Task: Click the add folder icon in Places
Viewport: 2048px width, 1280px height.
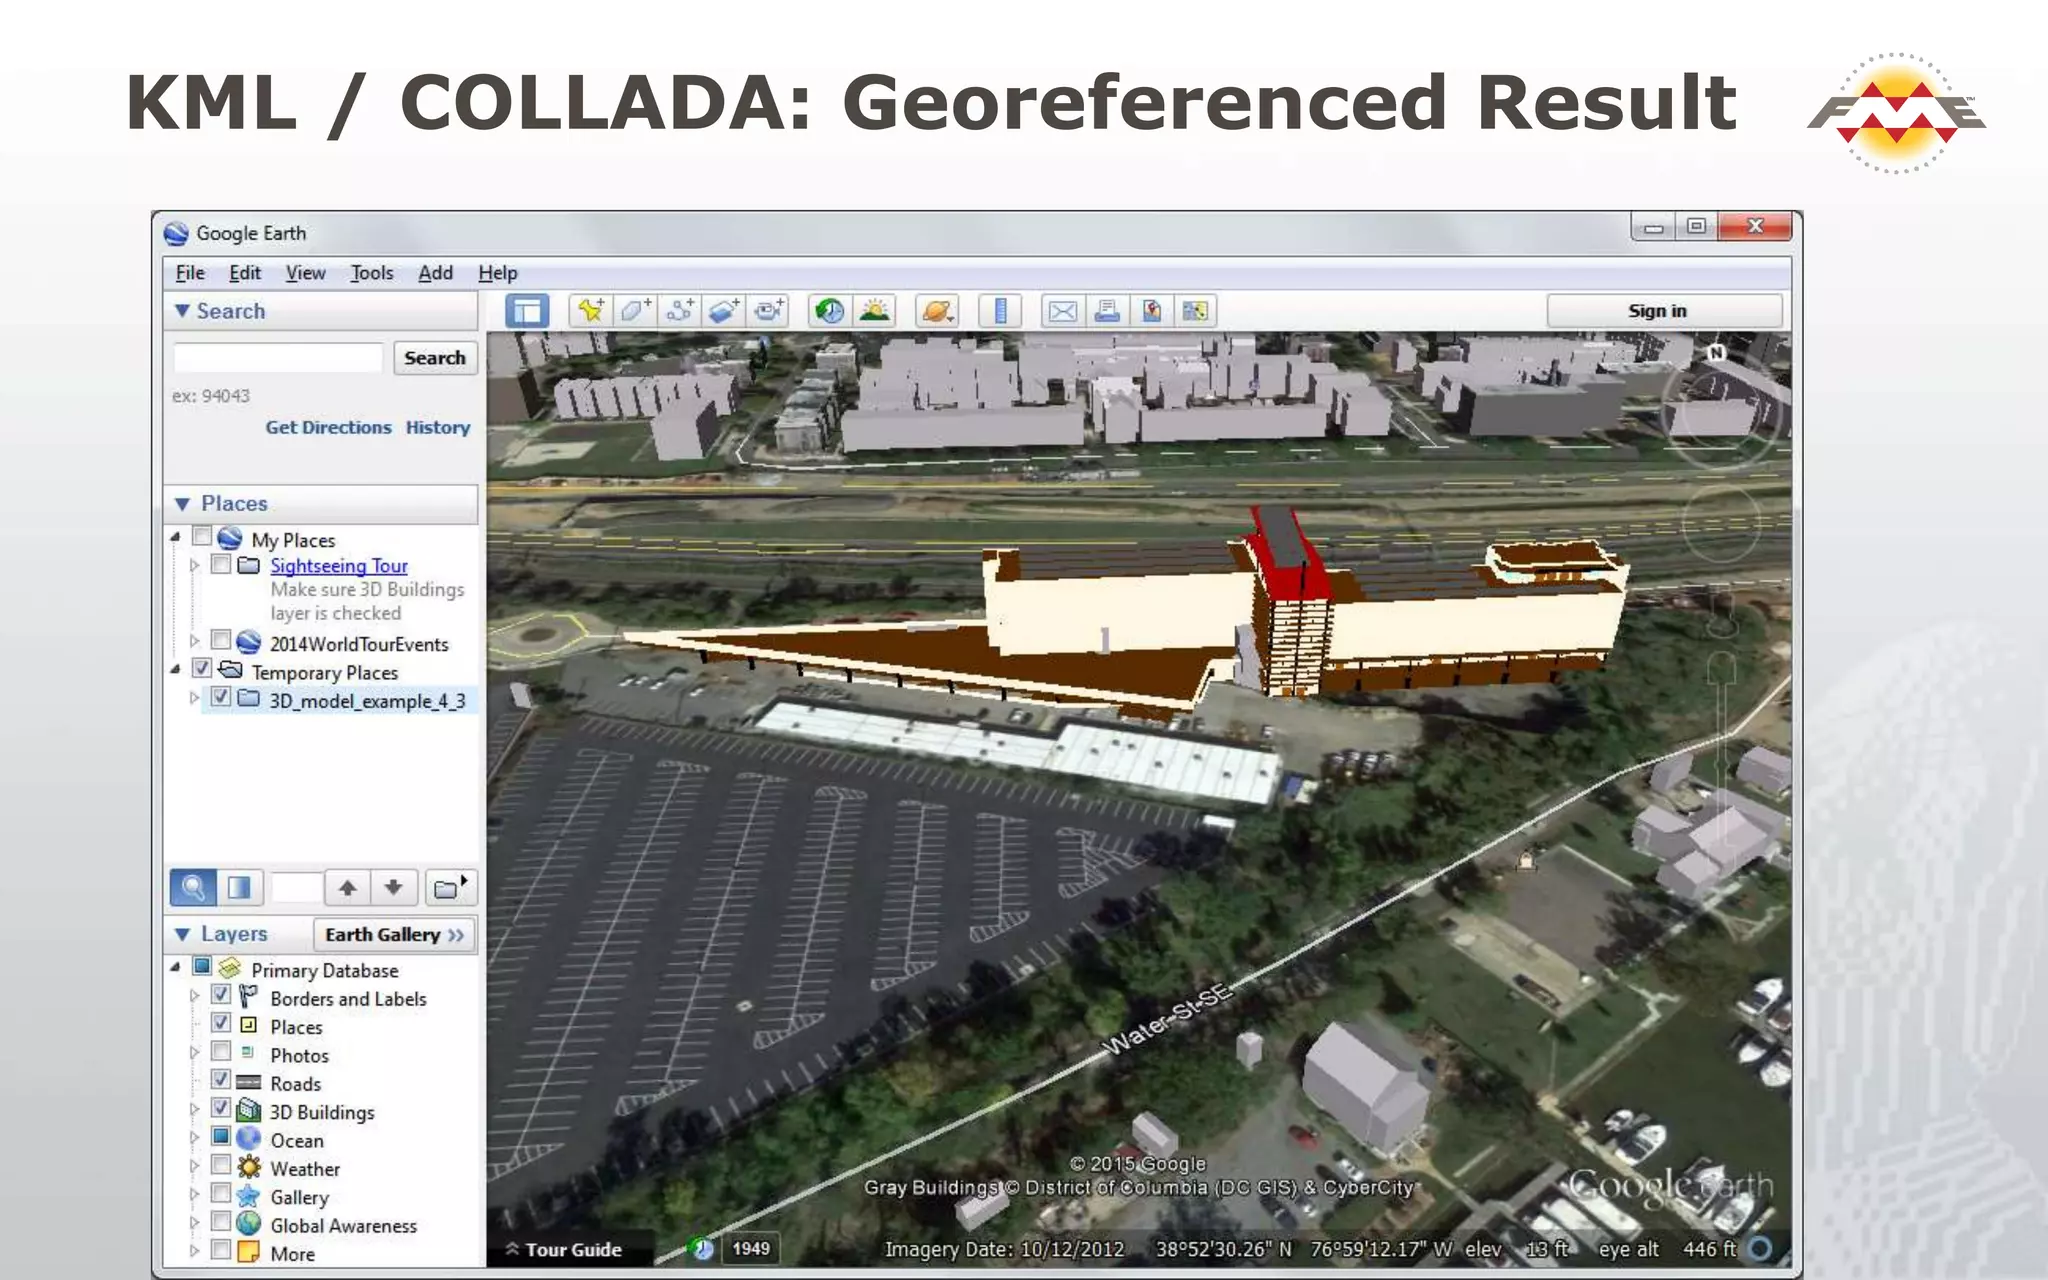Action: (x=449, y=887)
